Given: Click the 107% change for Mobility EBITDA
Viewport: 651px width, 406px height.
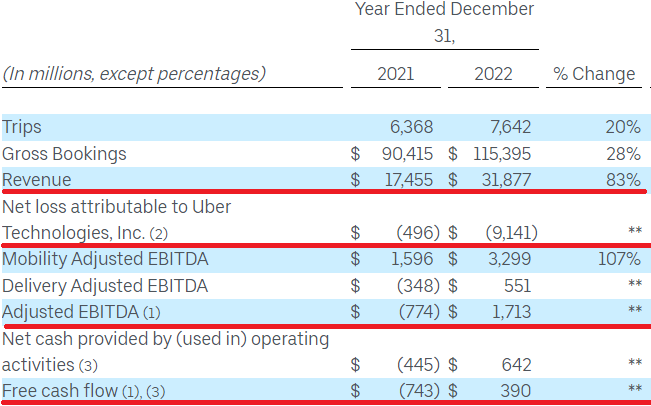Looking at the screenshot, I should tap(619, 259).
